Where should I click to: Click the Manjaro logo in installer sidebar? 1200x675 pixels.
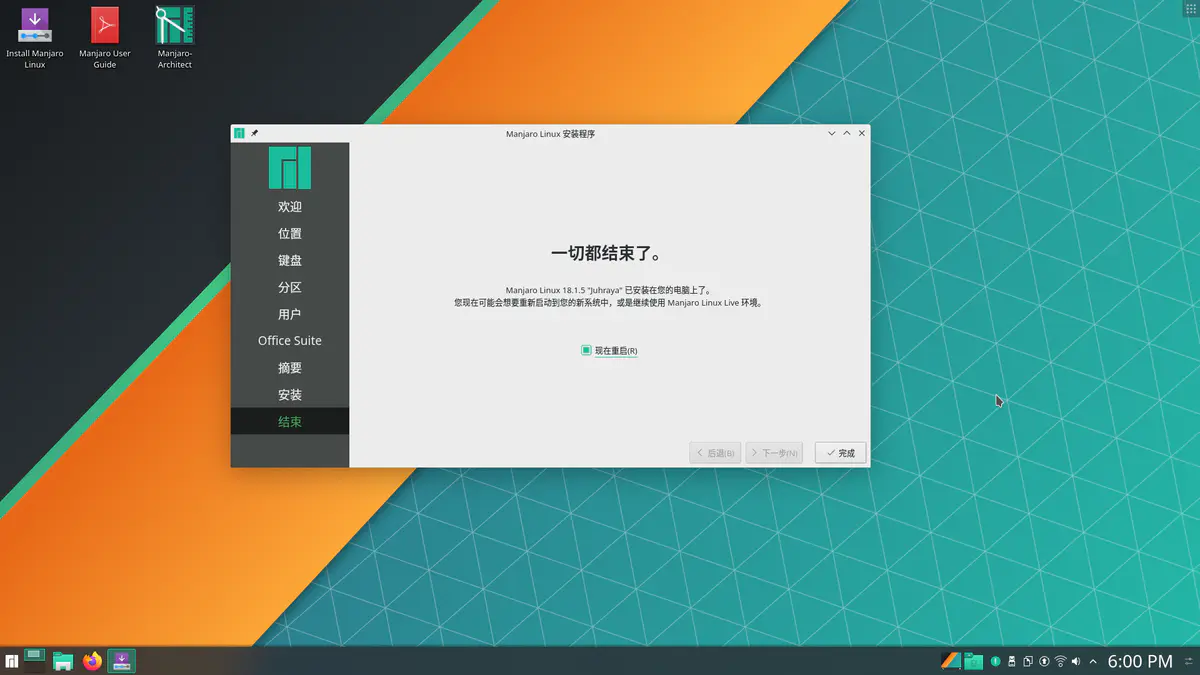290,168
